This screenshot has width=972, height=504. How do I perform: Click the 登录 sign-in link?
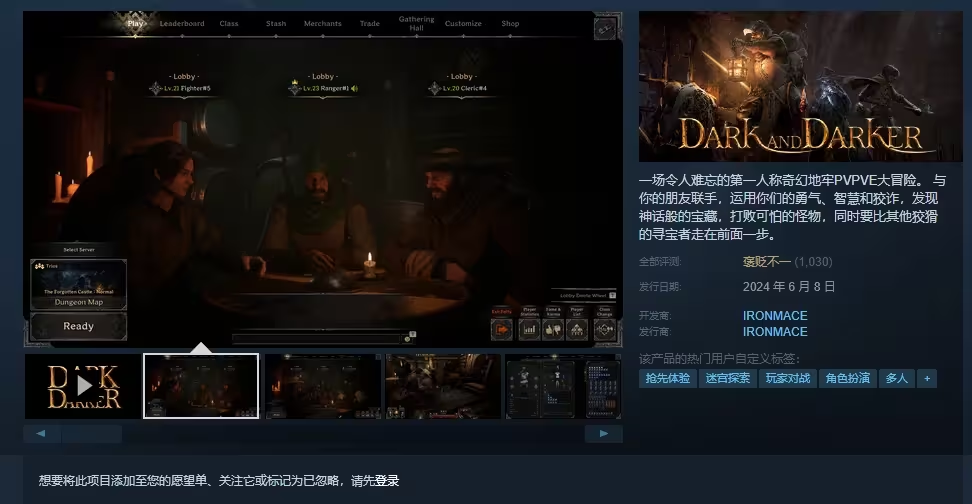click(x=387, y=480)
